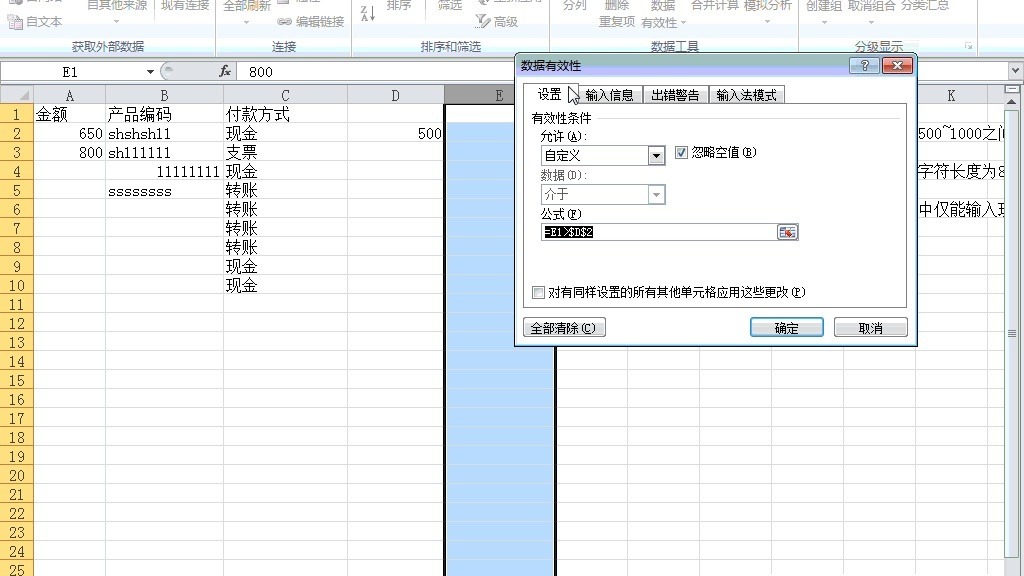1024x576 pixels.
Task: Switch to the Input Message (输入信息) tab
Action: pyautogui.click(x=609, y=95)
